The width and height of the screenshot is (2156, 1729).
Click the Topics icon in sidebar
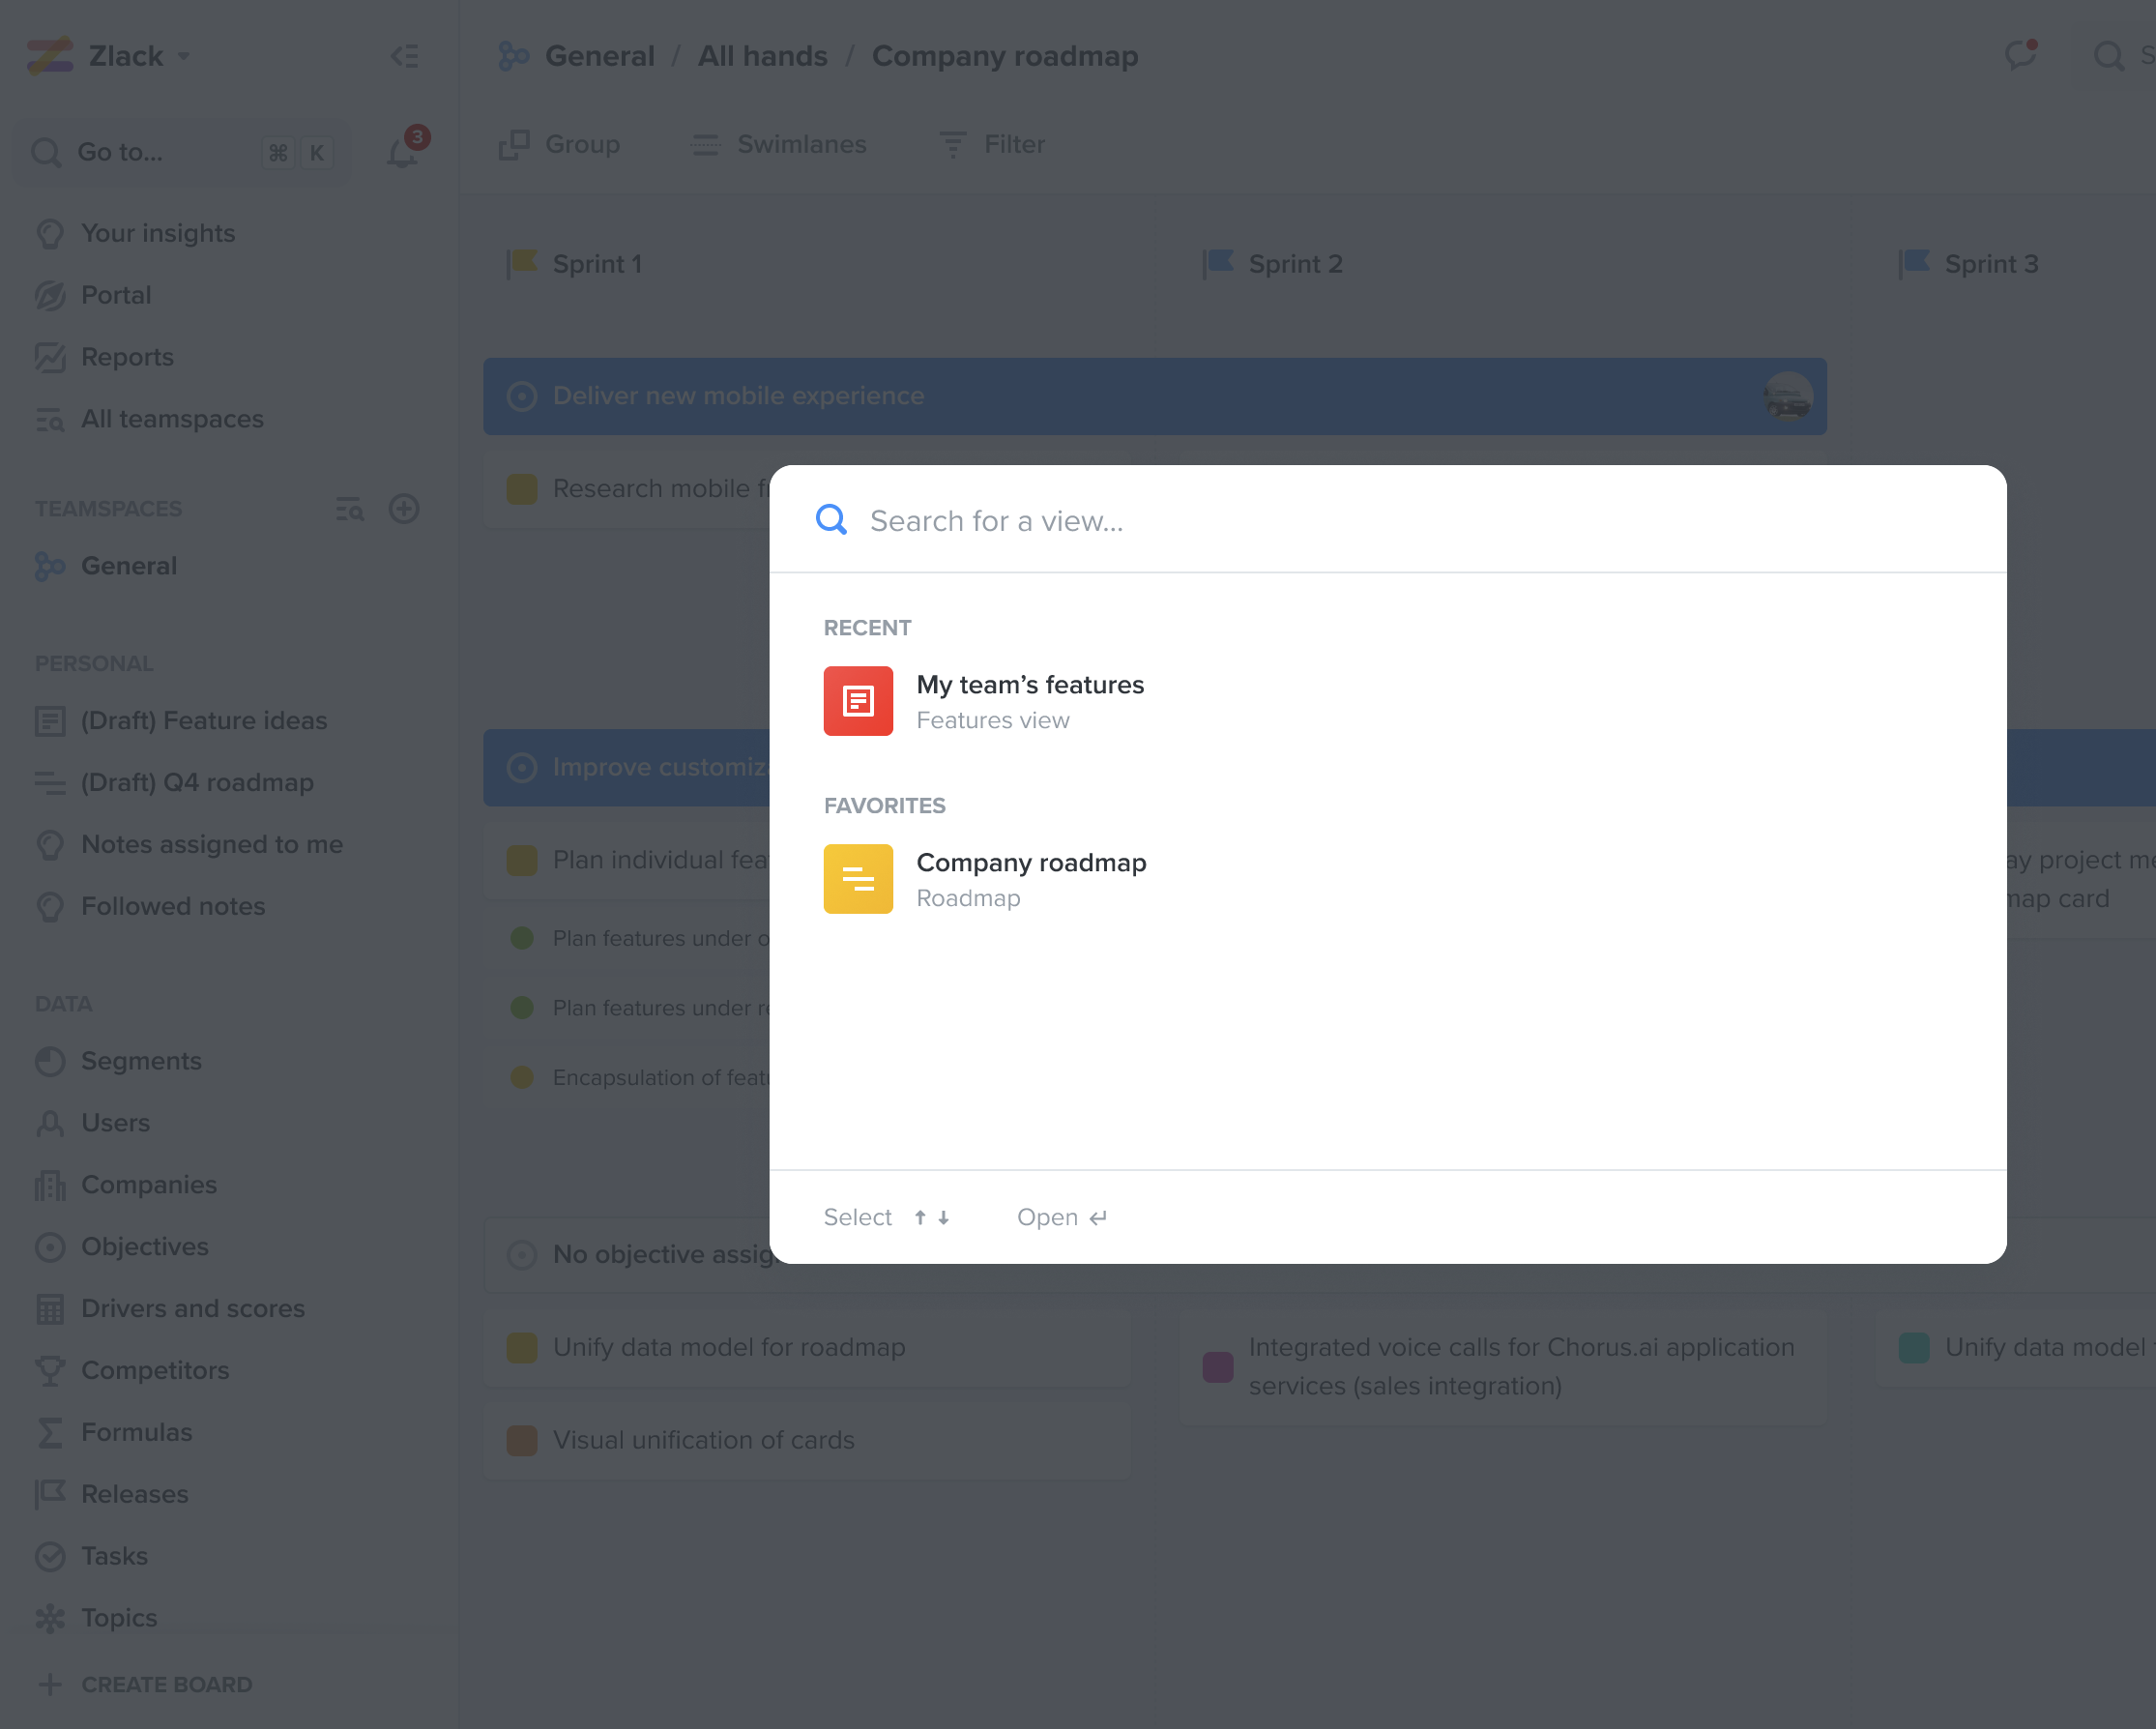[x=50, y=1619]
